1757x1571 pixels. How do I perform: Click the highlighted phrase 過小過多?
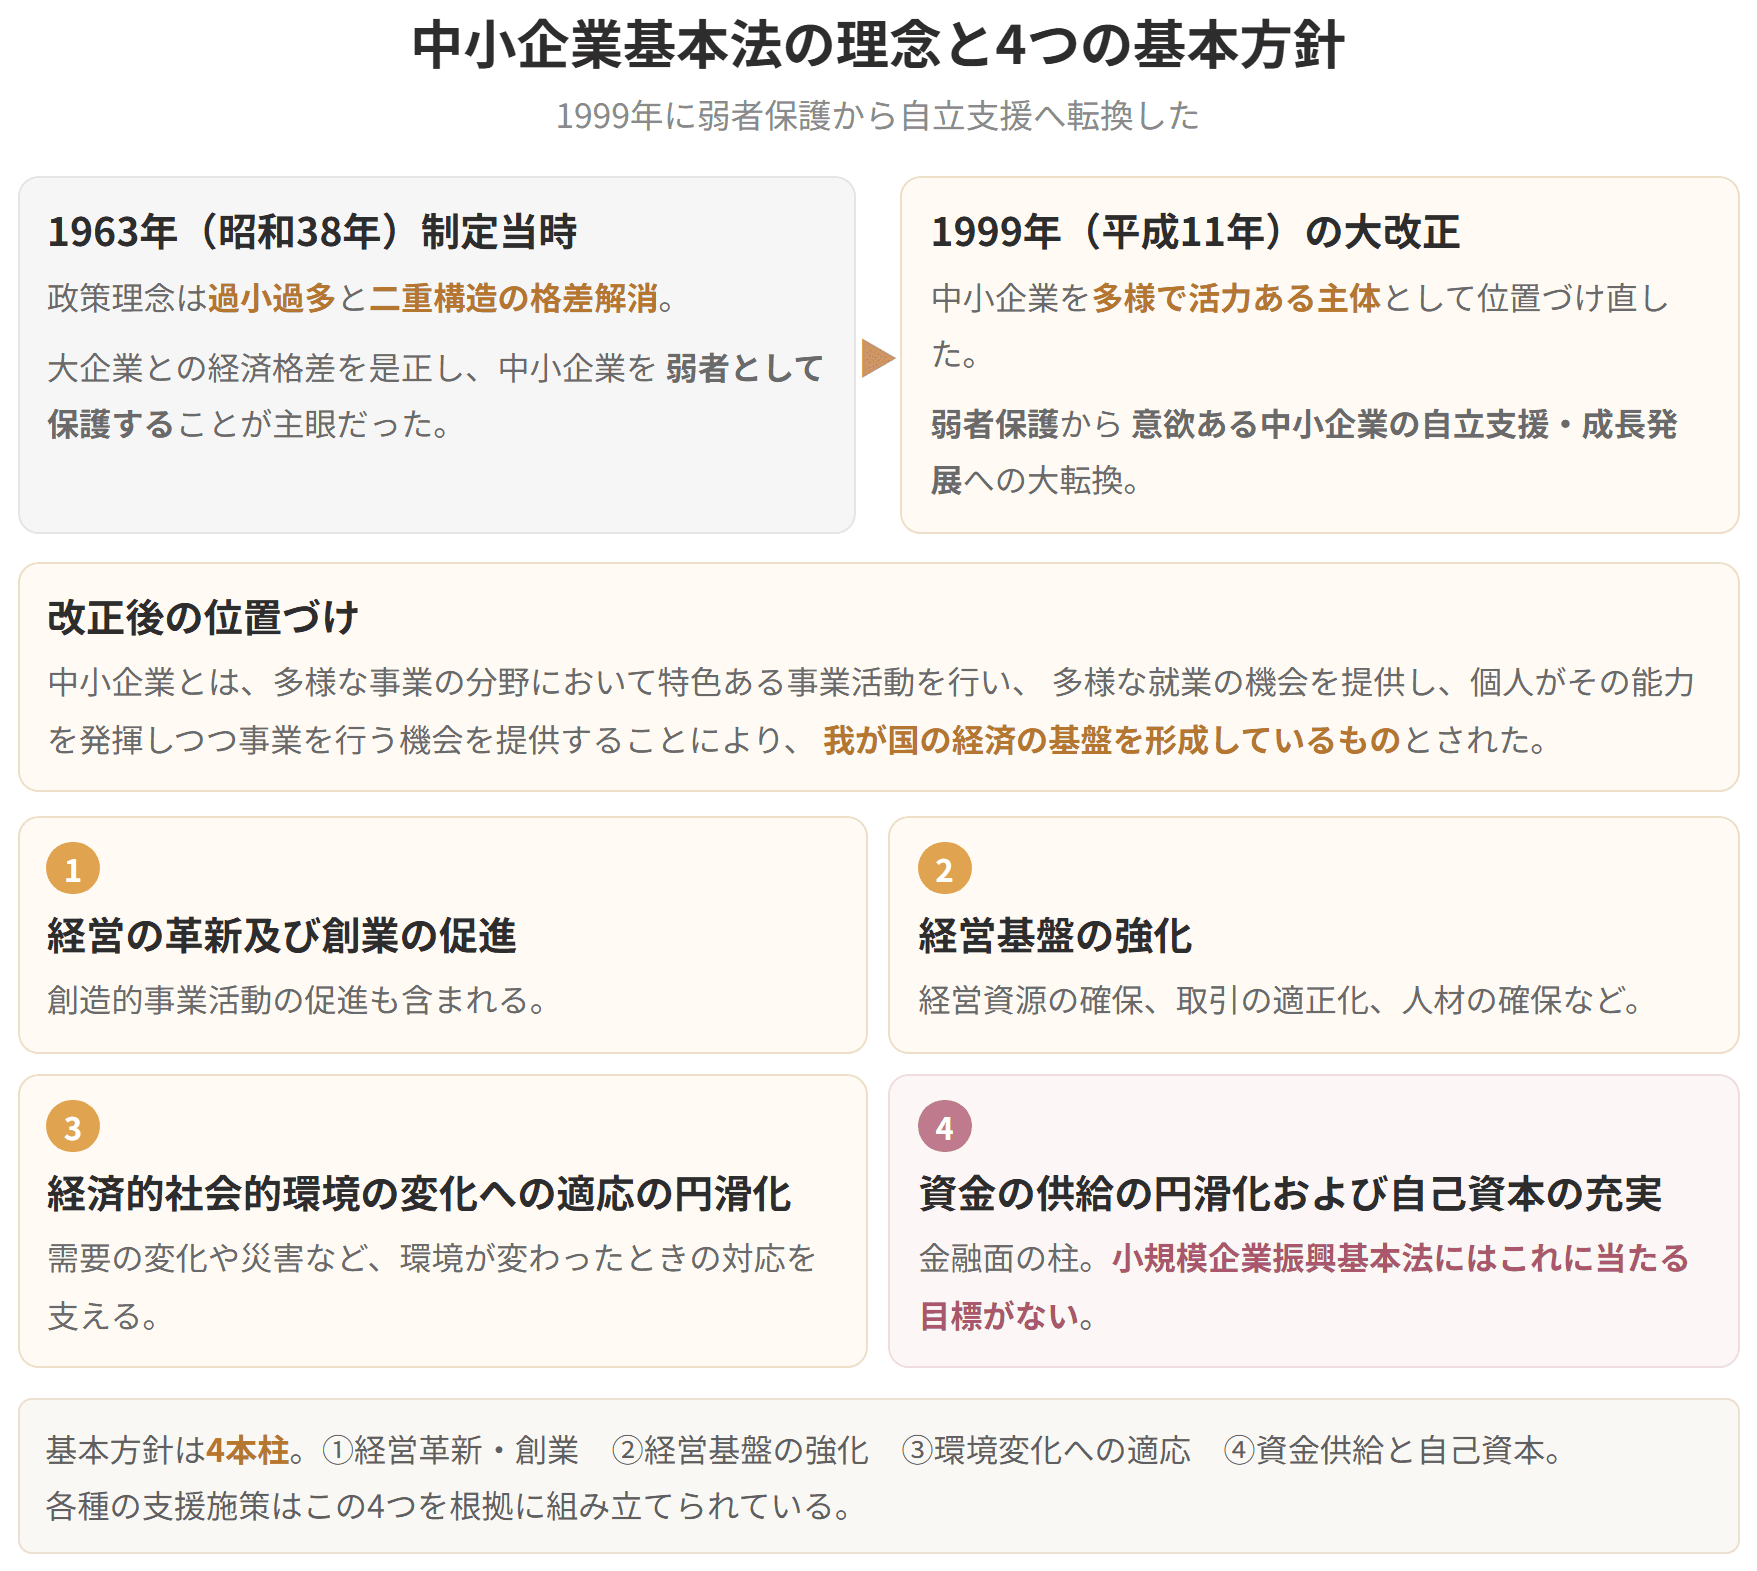pyautogui.click(x=272, y=298)
